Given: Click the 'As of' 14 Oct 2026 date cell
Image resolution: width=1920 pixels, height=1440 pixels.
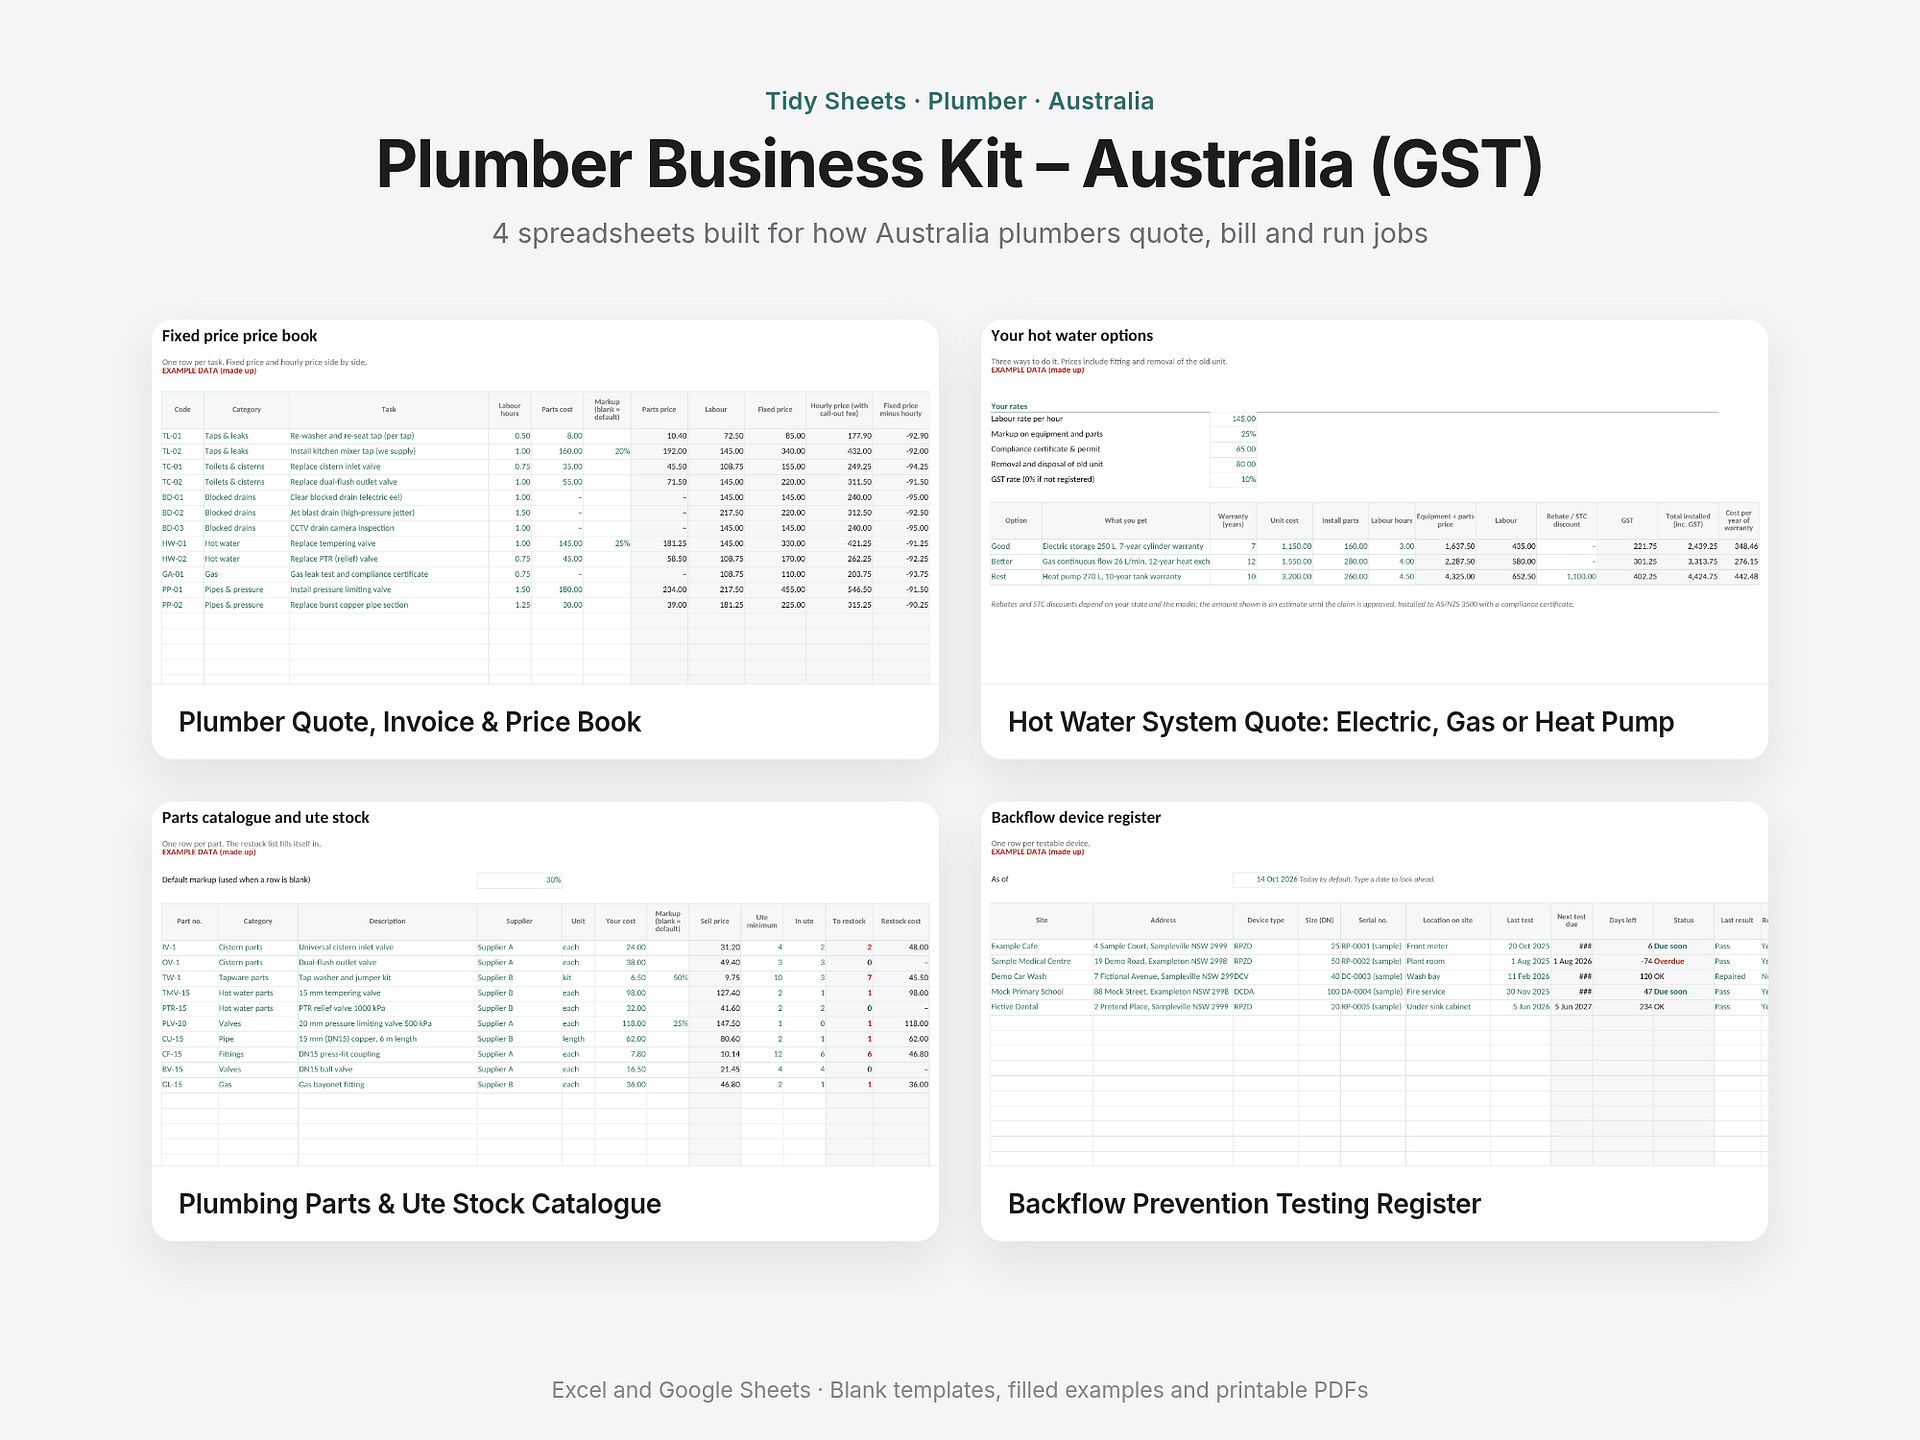Looking at the screenshot, I should 1266,880.
